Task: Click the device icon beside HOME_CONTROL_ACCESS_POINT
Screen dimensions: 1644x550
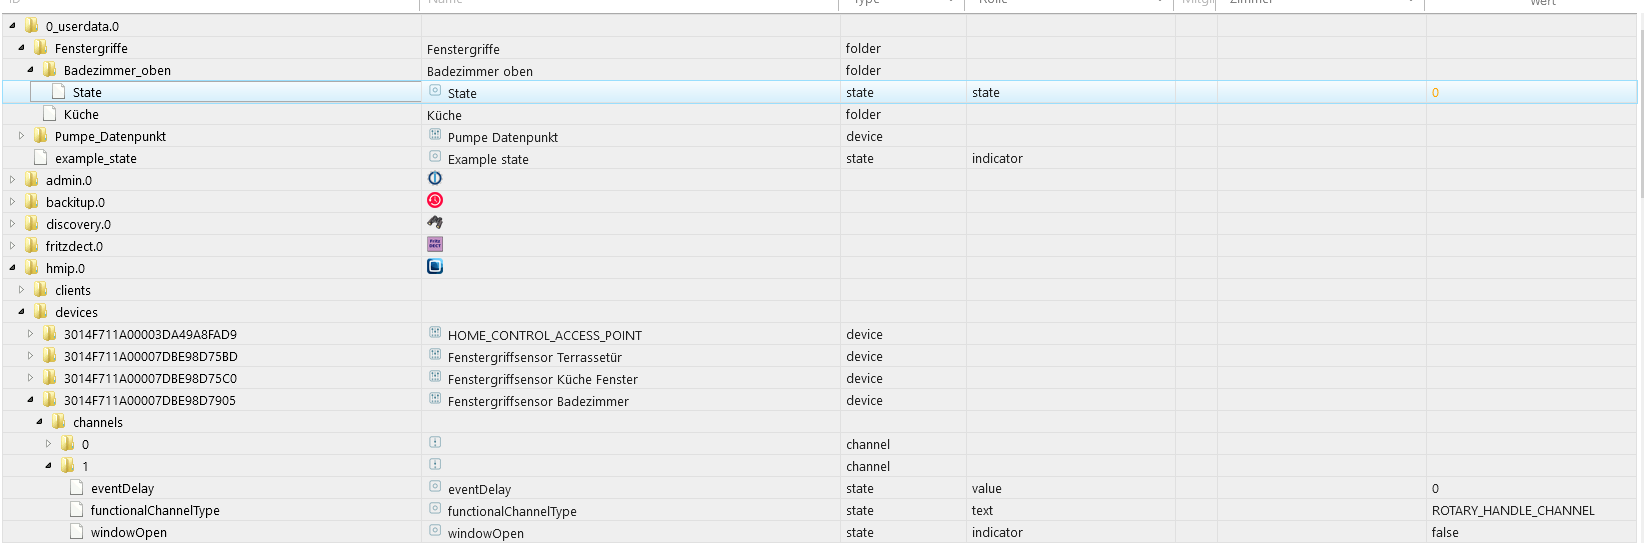Action: tap(435, 333)
